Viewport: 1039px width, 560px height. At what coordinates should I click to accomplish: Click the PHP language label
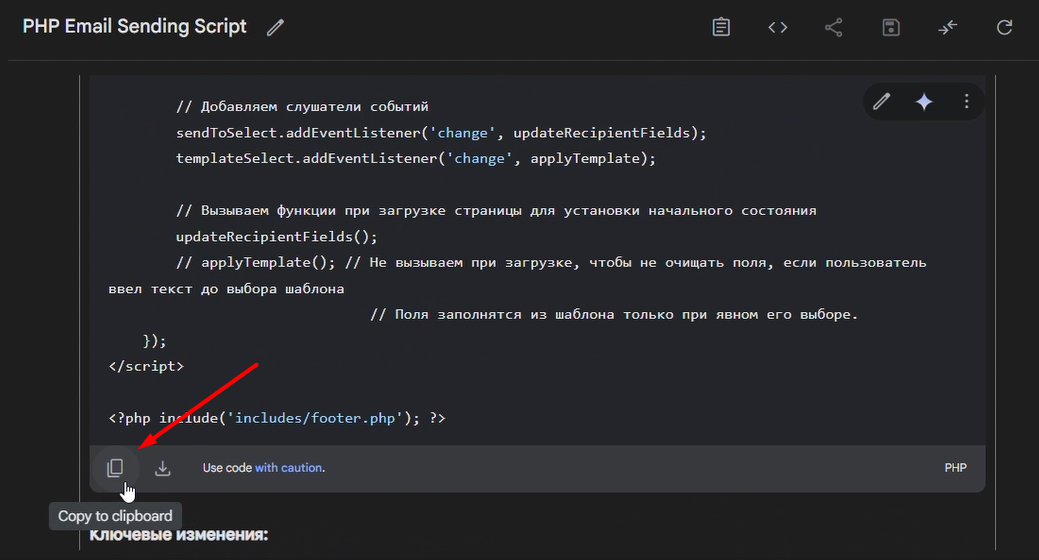click(955, 468)
